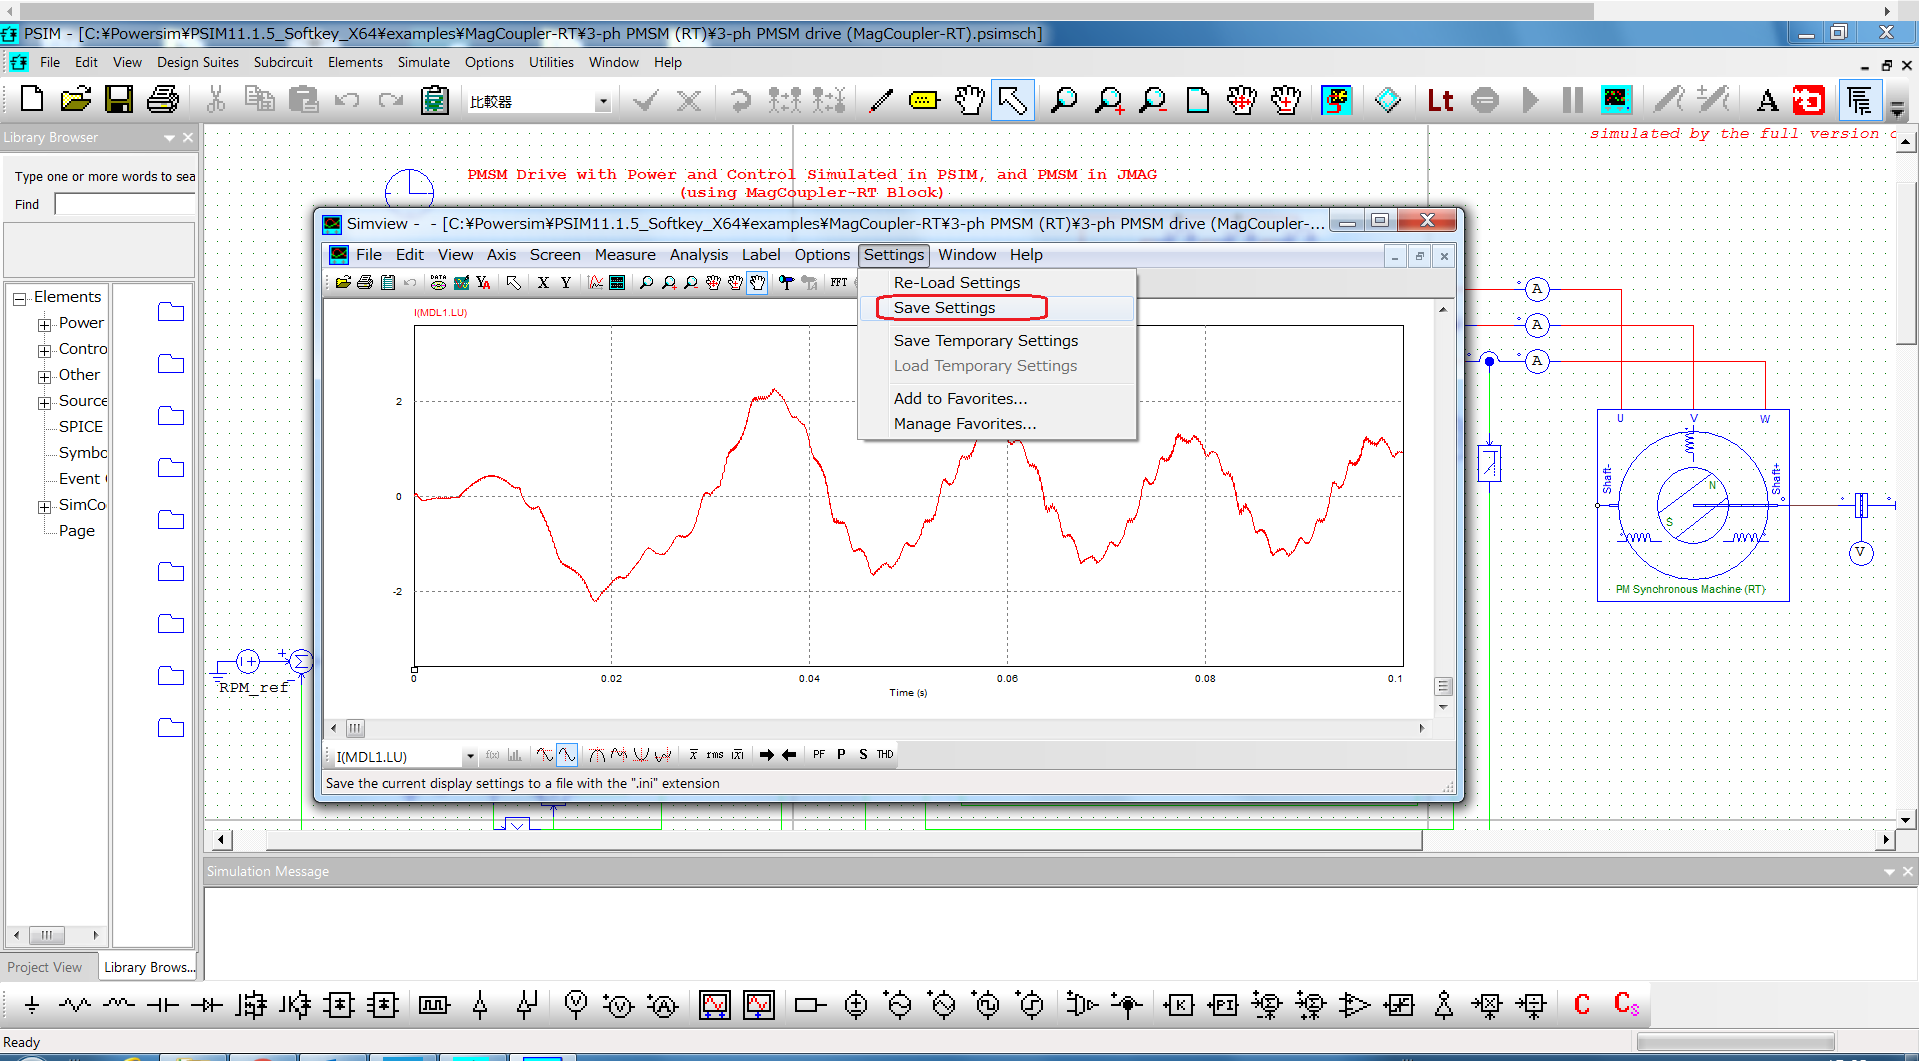The image size is (1919, 1061).
Task: Expand the Power tree node
Action: (x=44, y=324)
